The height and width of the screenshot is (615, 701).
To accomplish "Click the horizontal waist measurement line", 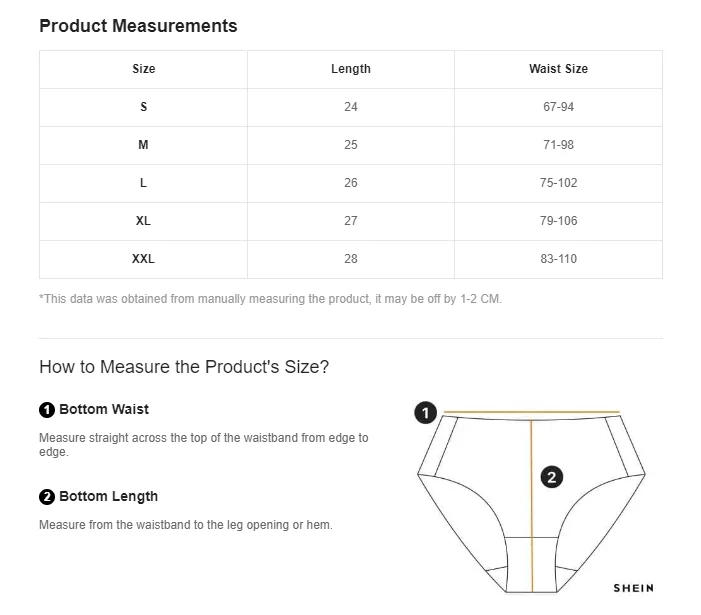I will coord(532,412).
